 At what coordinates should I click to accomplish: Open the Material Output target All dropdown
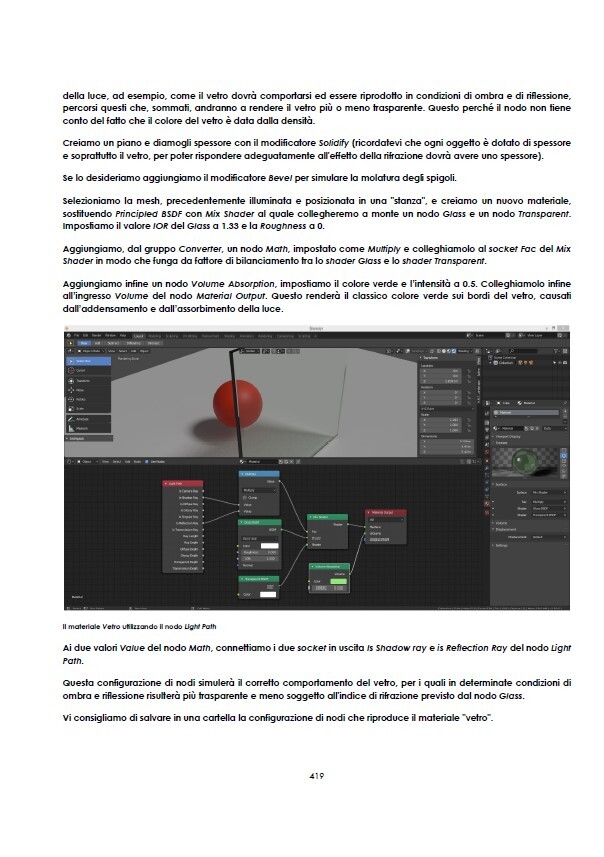coord(386,520)
